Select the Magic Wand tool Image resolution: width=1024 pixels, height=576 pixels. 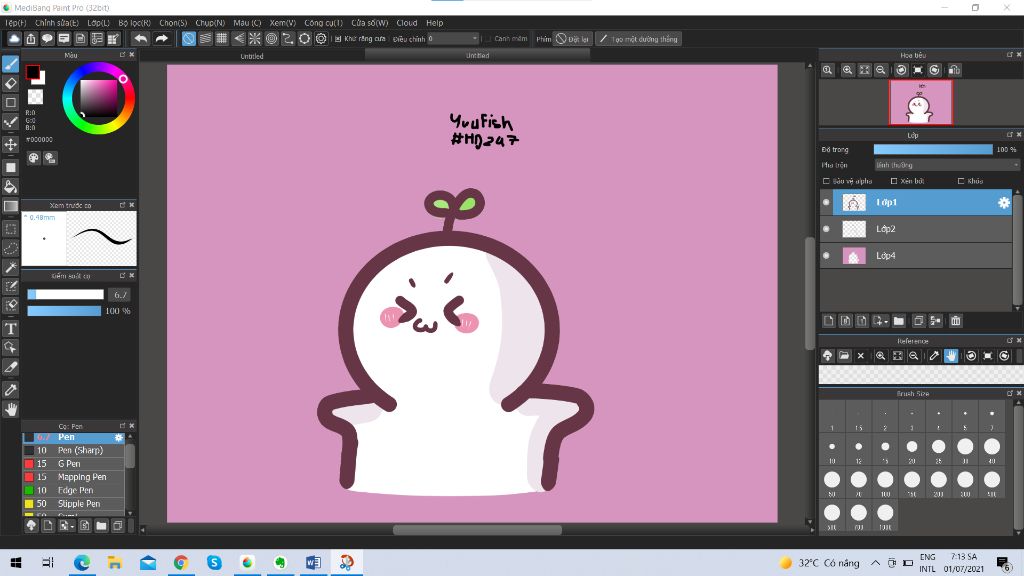coord(10,267)
